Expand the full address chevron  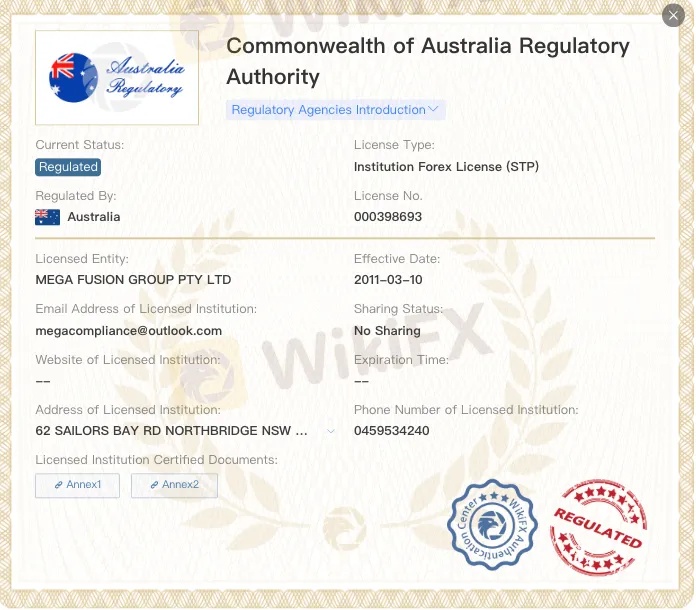[x=331, y=431]
